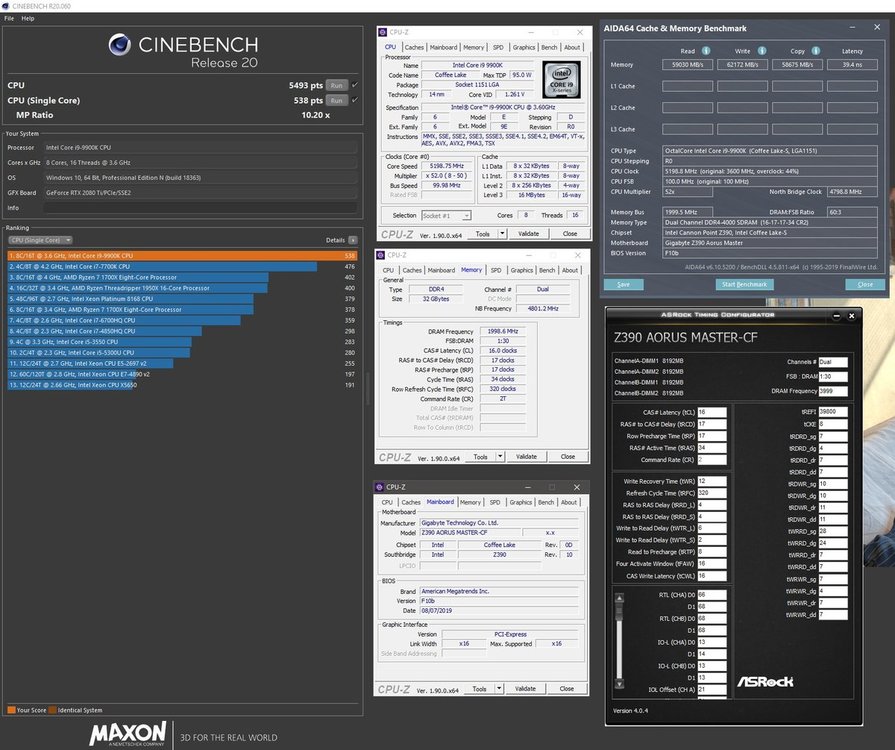Run the CPU (Single Core) benchmark
Screen dimensions: 895x750
coord(337,100)
